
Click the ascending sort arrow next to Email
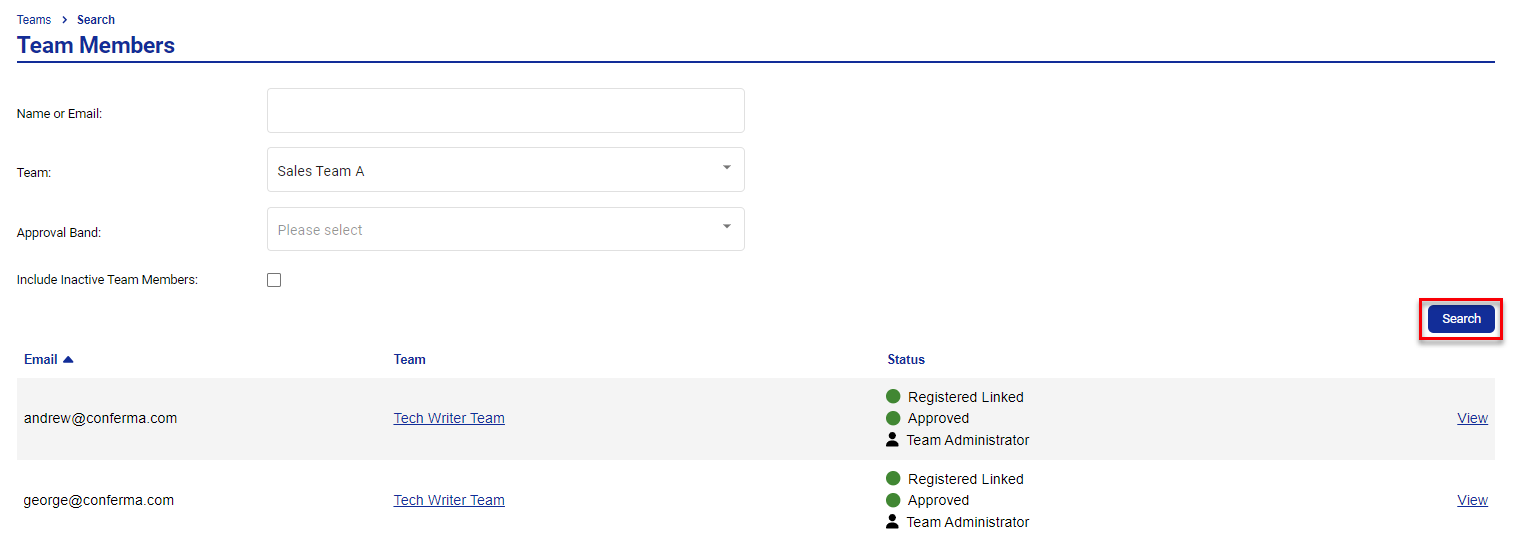[68, 359]
